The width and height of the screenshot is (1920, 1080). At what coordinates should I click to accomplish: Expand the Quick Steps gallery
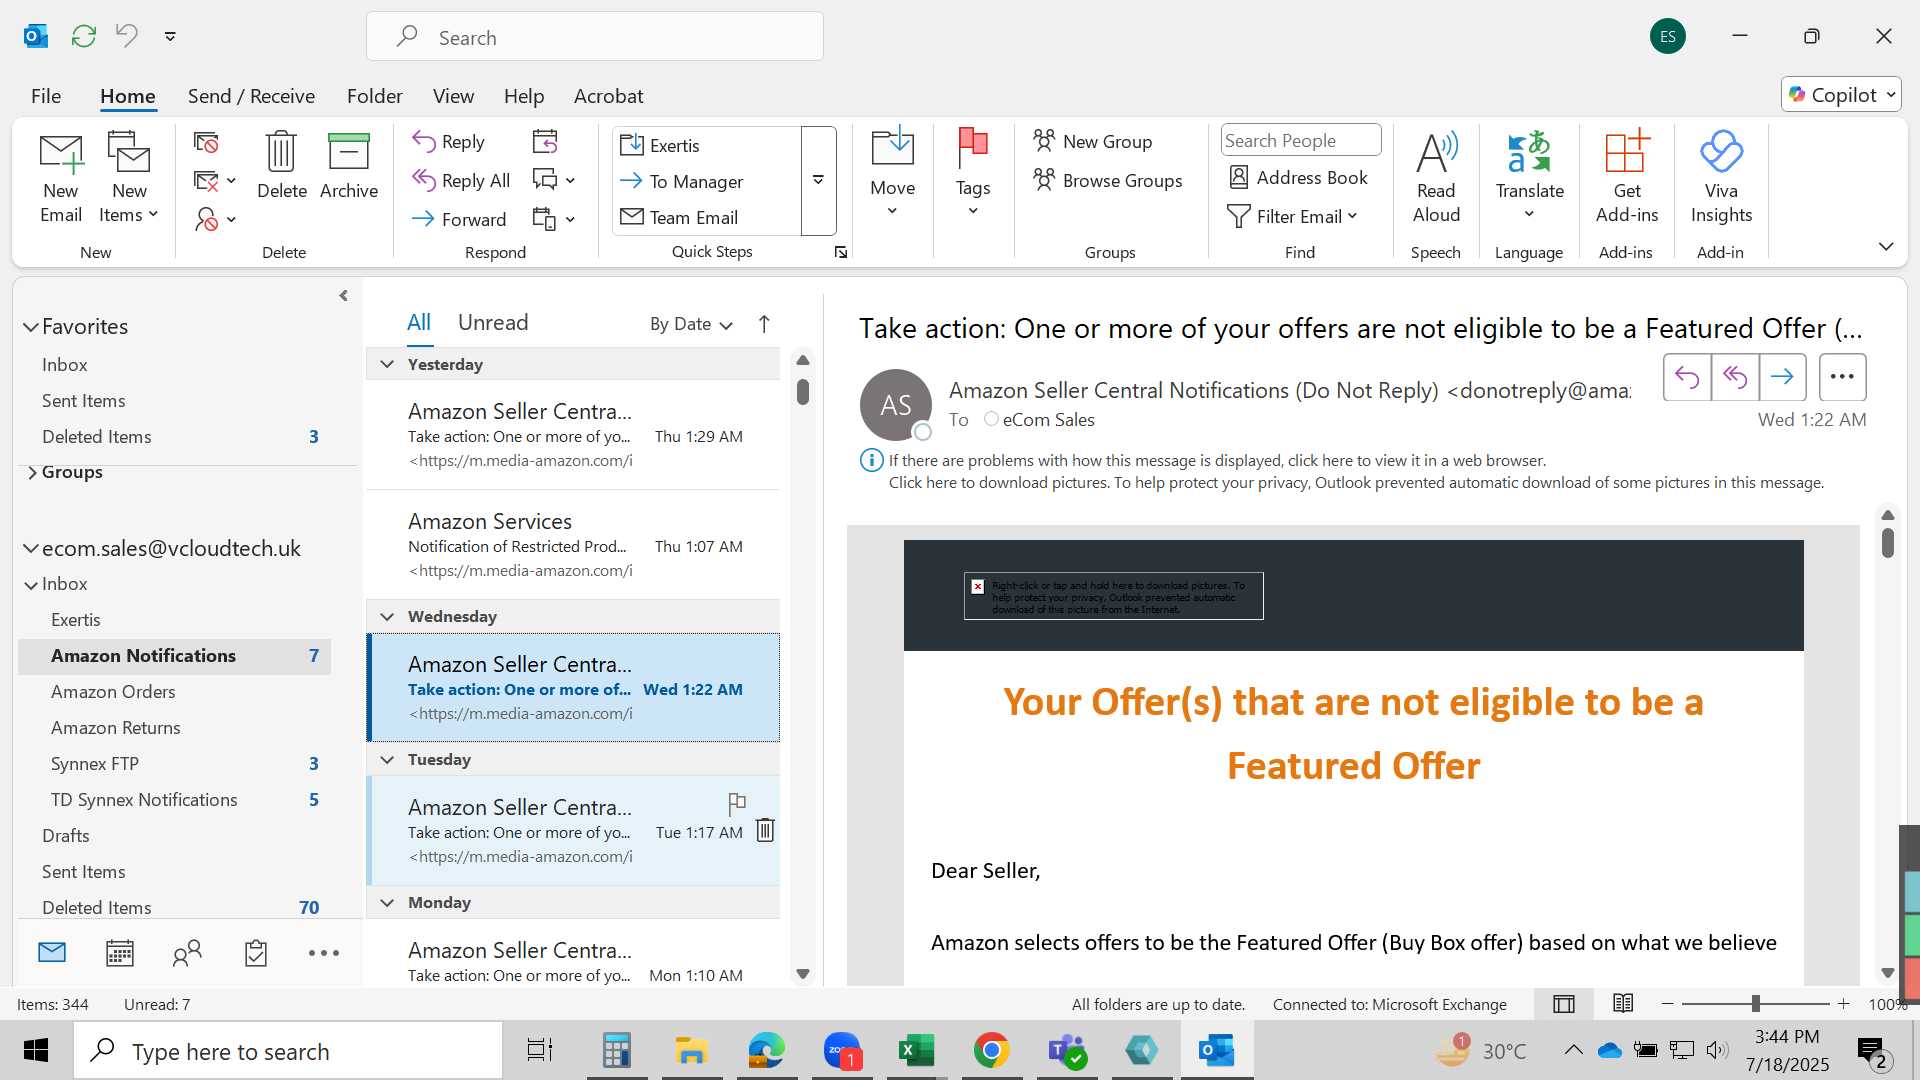click(x=818, y=181)
